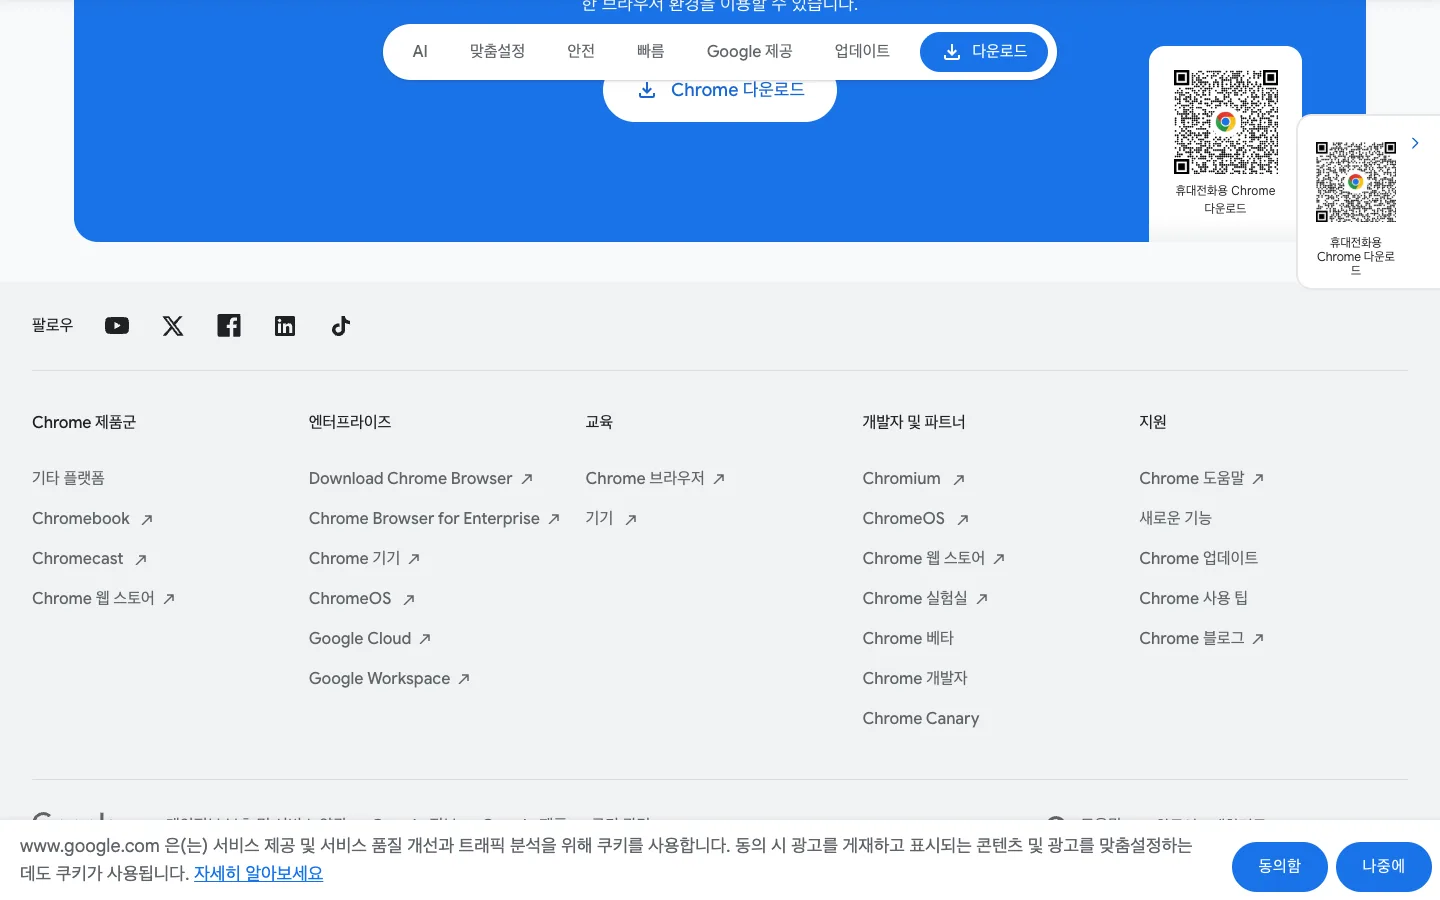Click external arrow beside Google Cloud

pos(425,639)
